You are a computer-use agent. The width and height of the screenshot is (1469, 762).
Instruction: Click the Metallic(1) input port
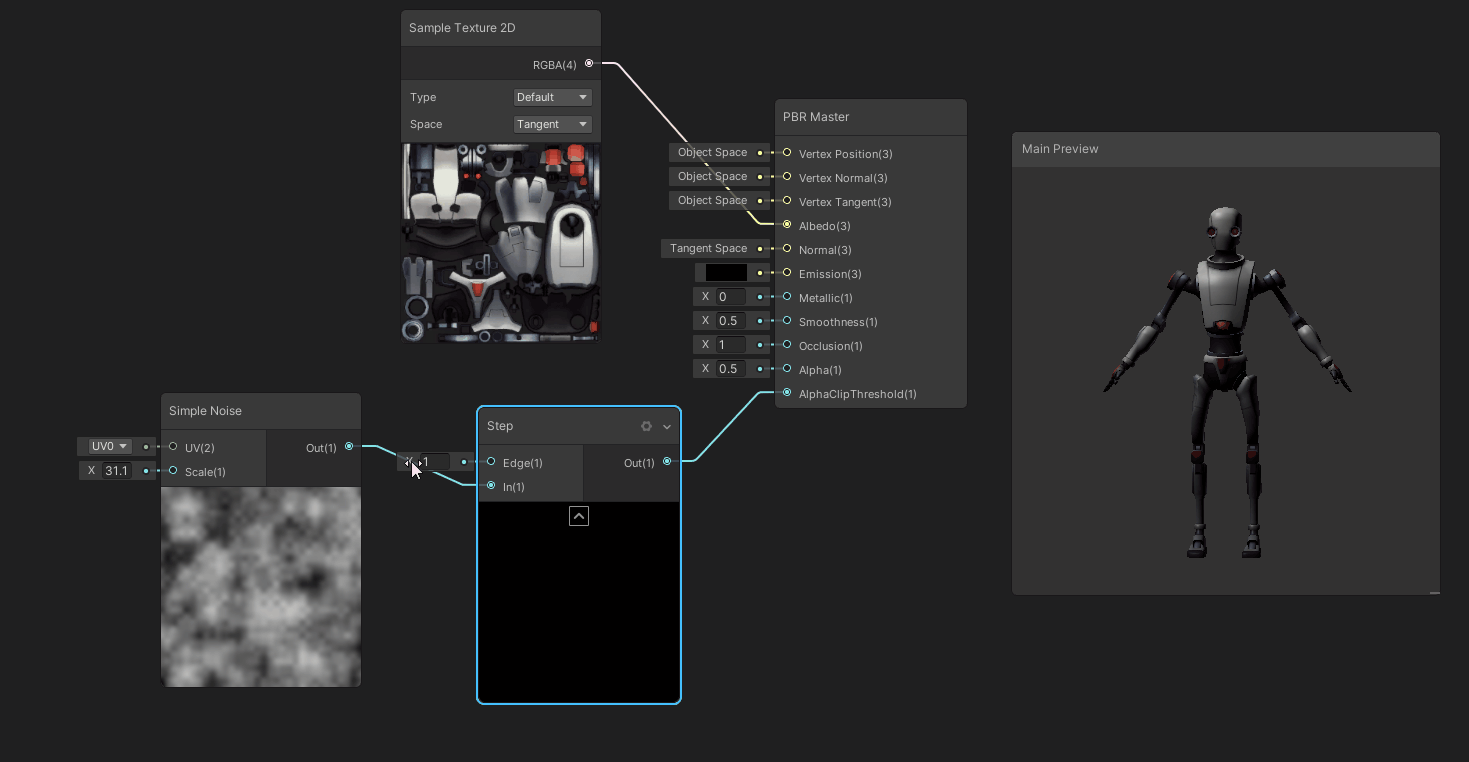click(x=787, y=297)
